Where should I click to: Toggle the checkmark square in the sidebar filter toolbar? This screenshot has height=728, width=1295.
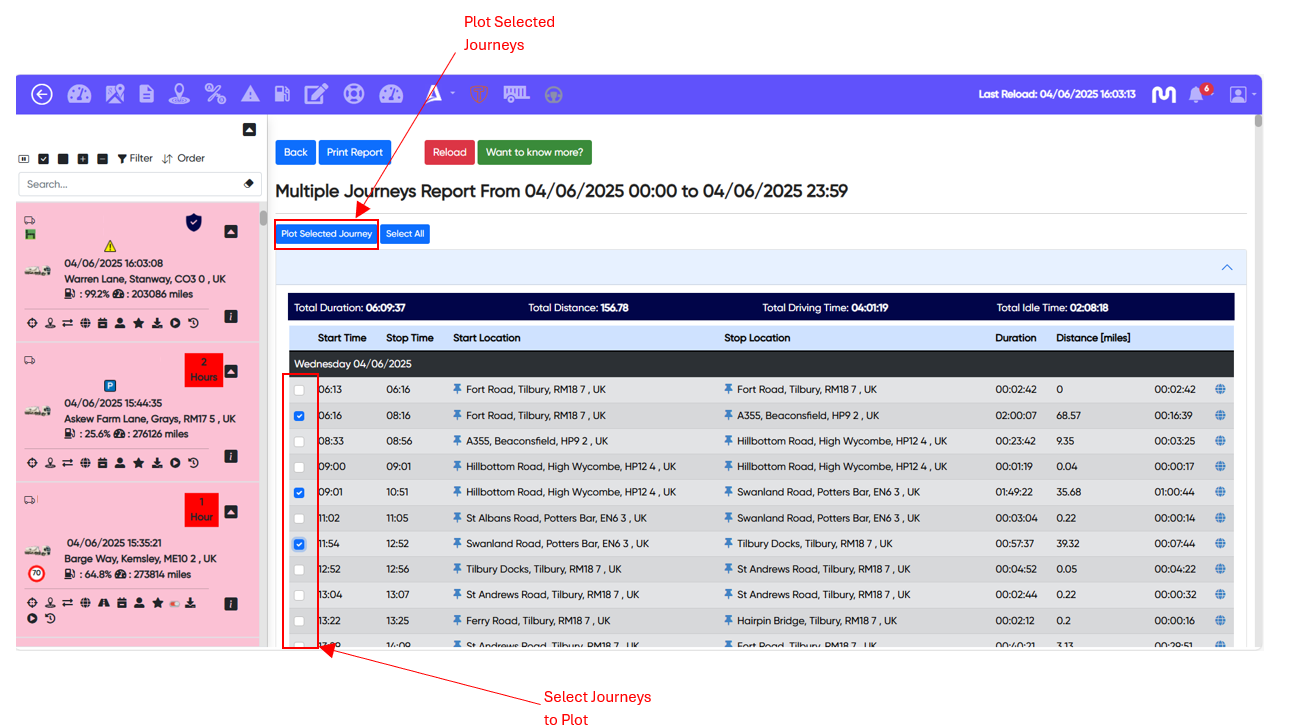coord(43,158)
